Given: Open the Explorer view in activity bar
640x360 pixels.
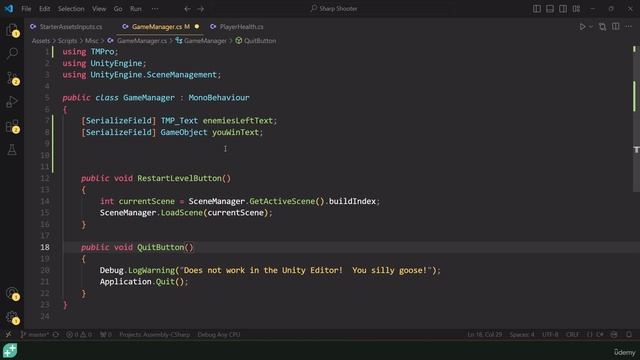Looking at the screenshot, I should tap(12, 30).
